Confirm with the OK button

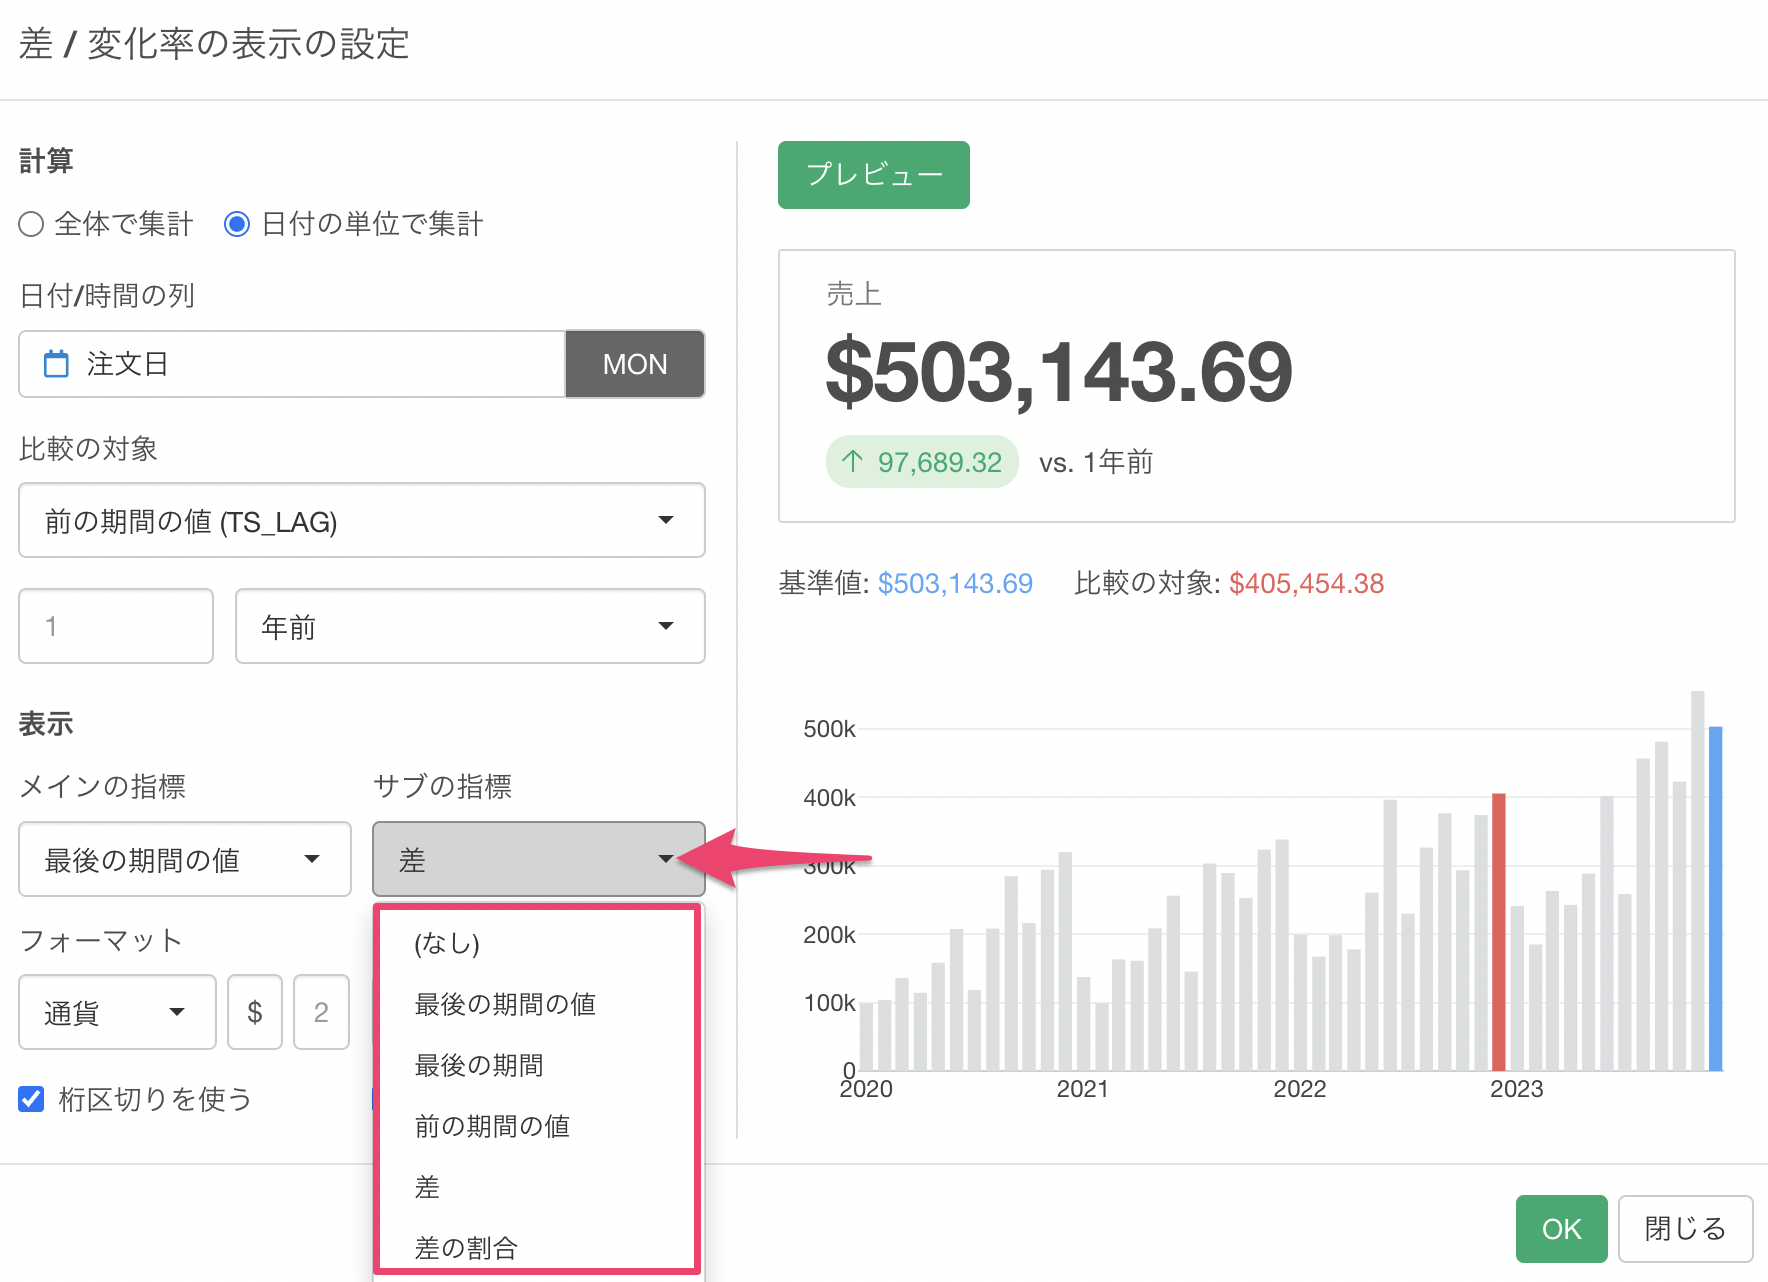click(x=1561, y=1228)
